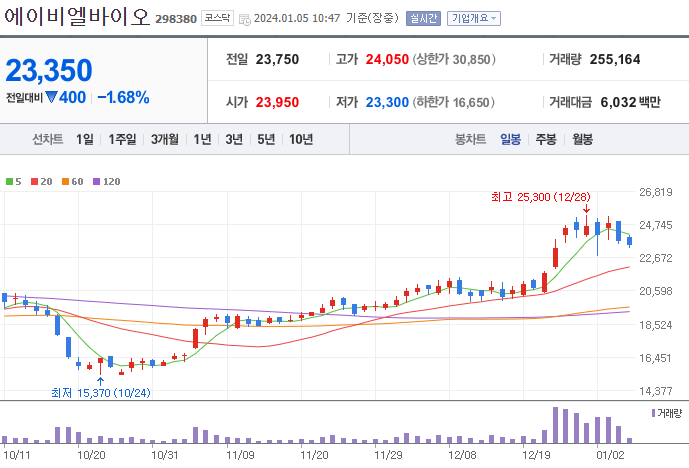This screenshot has width=689, height=468.
Task: Select the 1년 line chart tab
Action: [202, 139]
